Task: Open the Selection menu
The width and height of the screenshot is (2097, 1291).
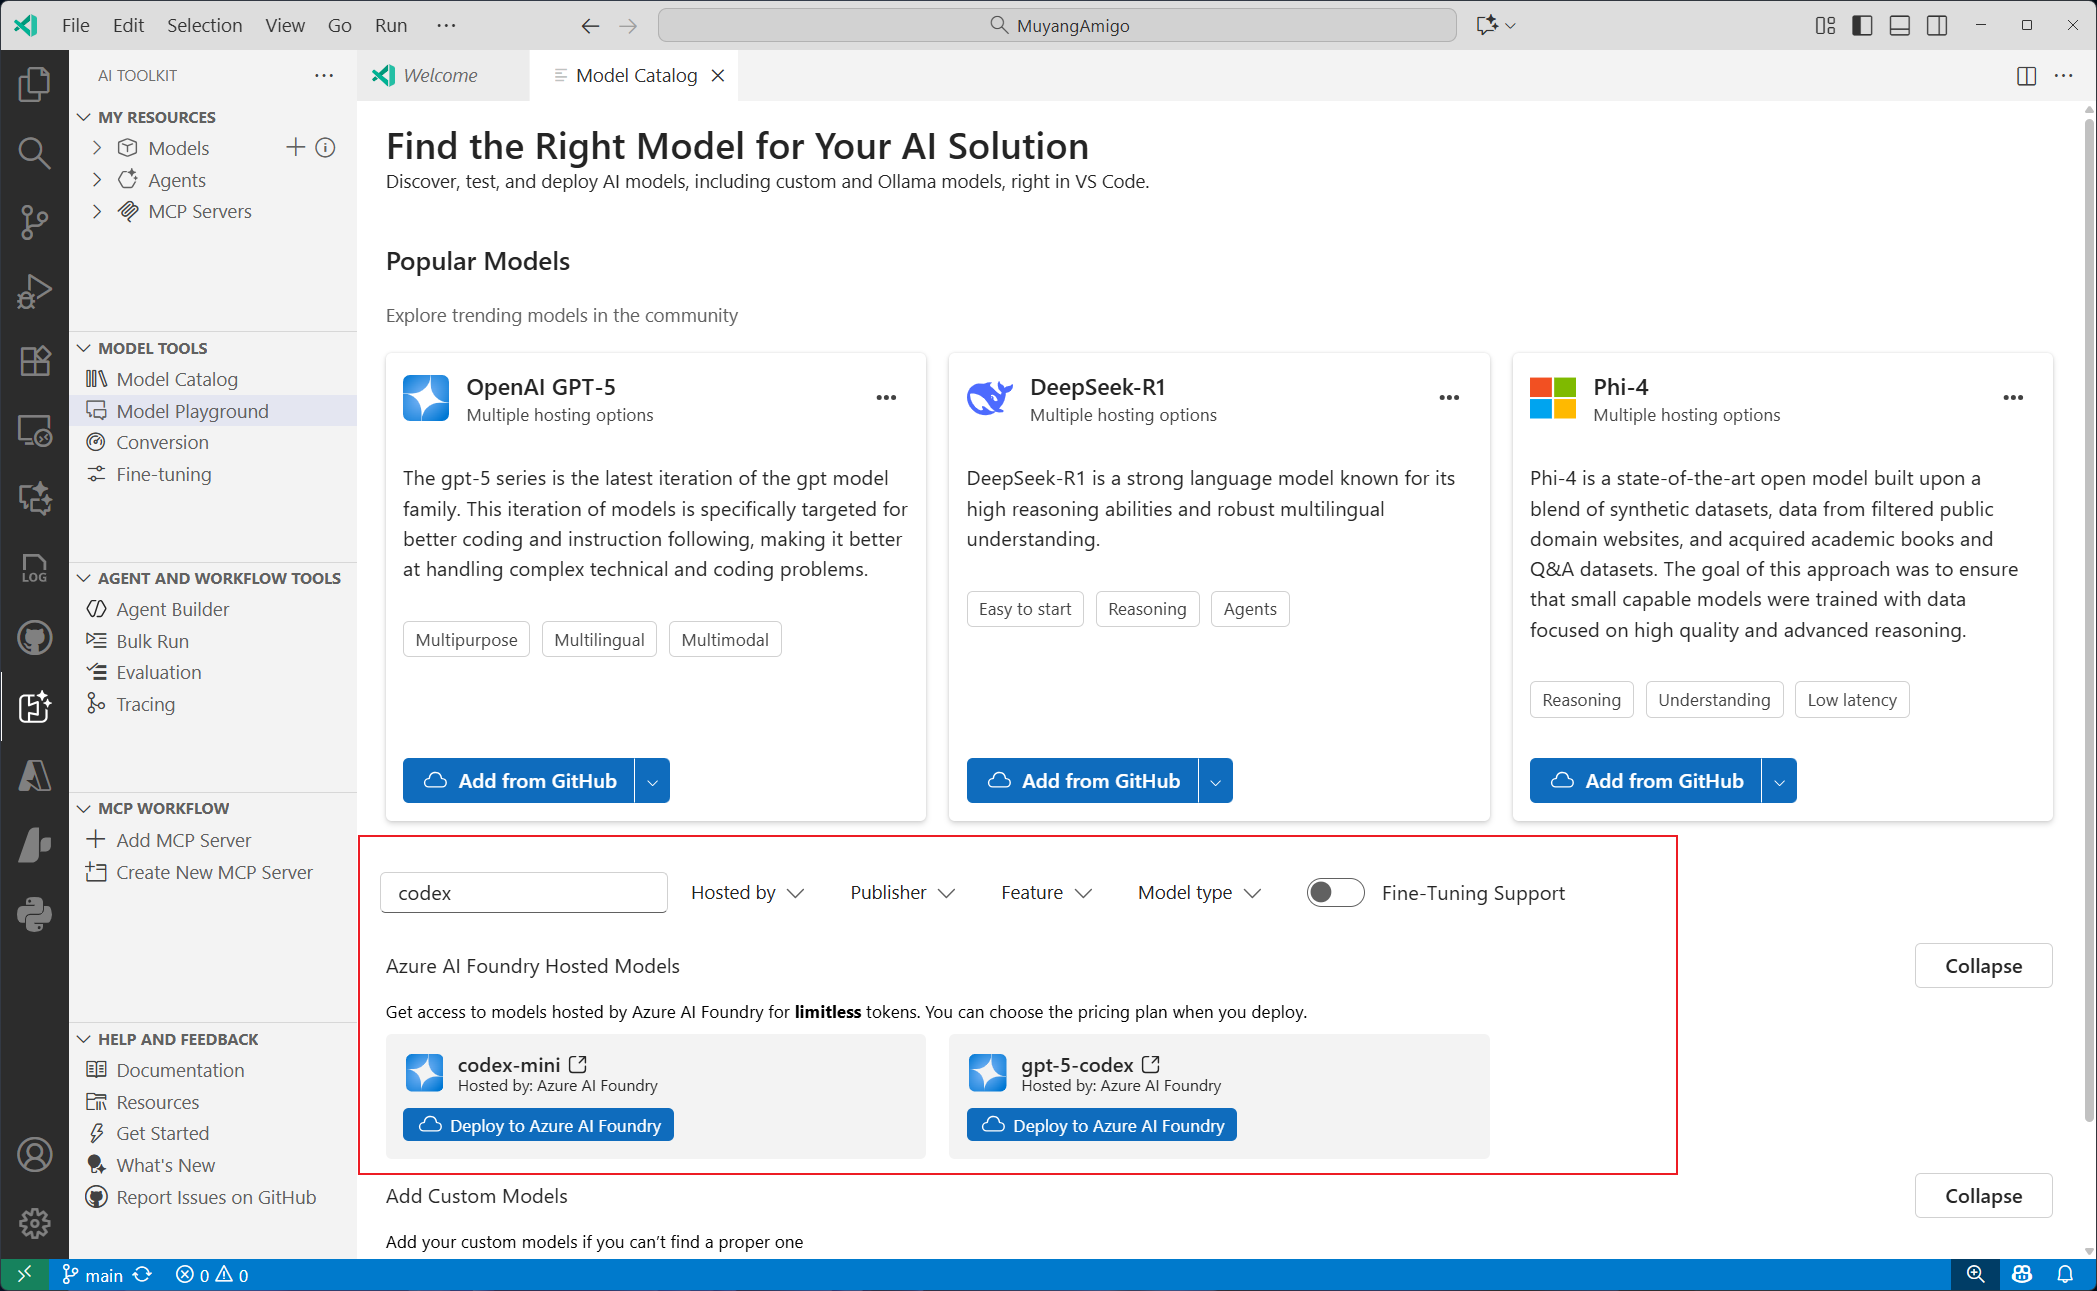Action: (x=204, y=26)
